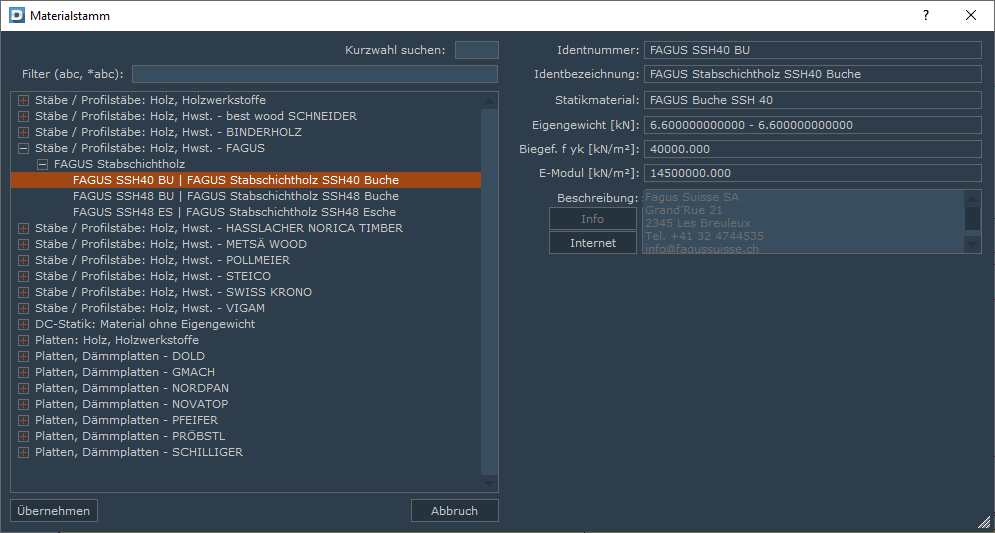This screenshot has width=995, height=533.
Task: Click Beschreibung scroll-up arrow
Action: coord(972,199)
